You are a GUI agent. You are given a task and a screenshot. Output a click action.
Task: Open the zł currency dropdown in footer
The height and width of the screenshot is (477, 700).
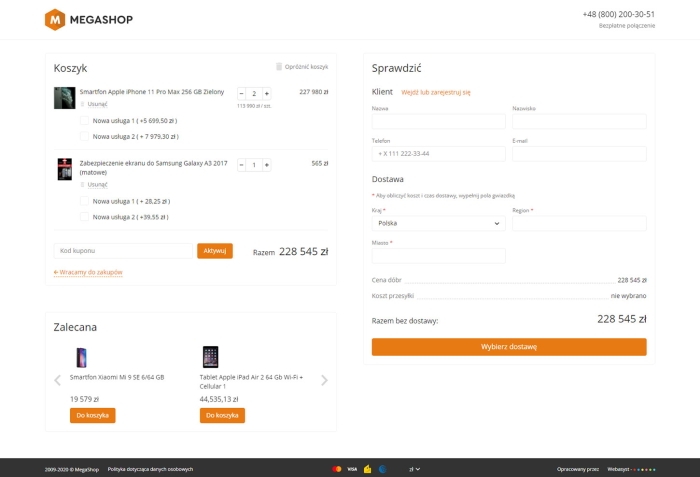414,469
